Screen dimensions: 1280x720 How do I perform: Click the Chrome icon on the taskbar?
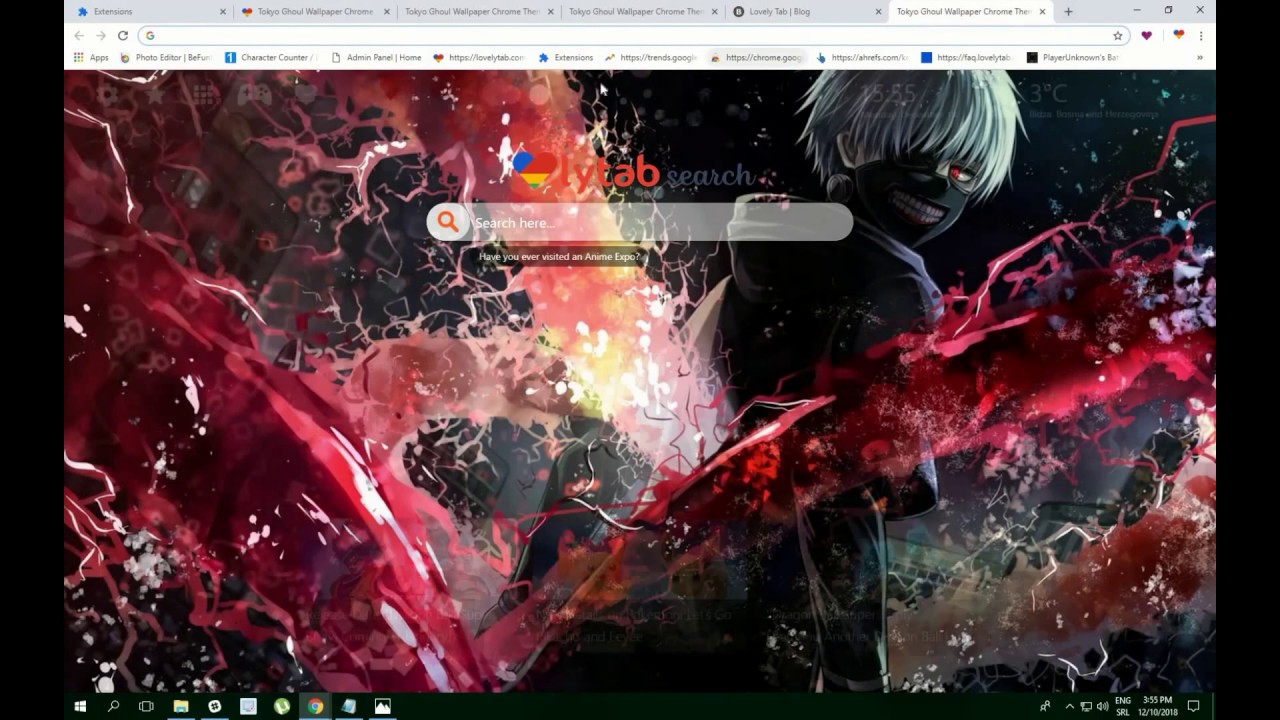pyautogui.click(x=315, y=706)
